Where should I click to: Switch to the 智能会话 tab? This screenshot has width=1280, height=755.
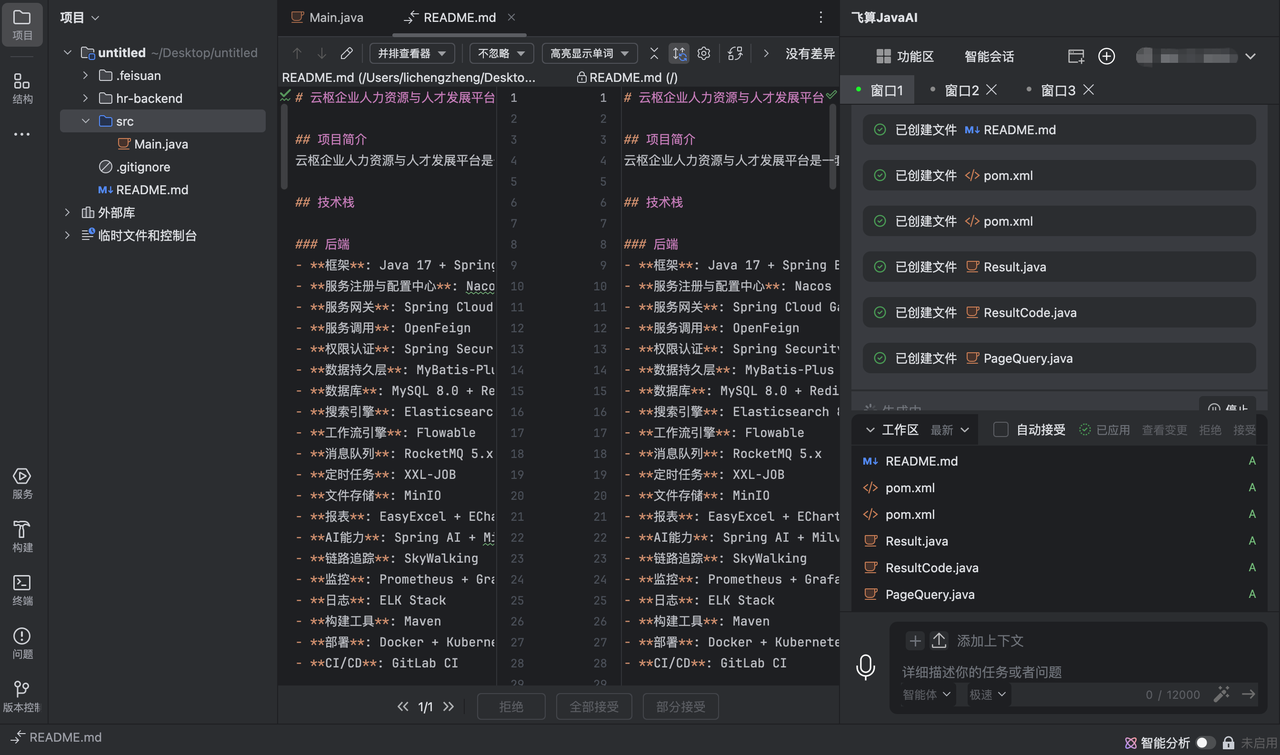click(x=989, y=57)
